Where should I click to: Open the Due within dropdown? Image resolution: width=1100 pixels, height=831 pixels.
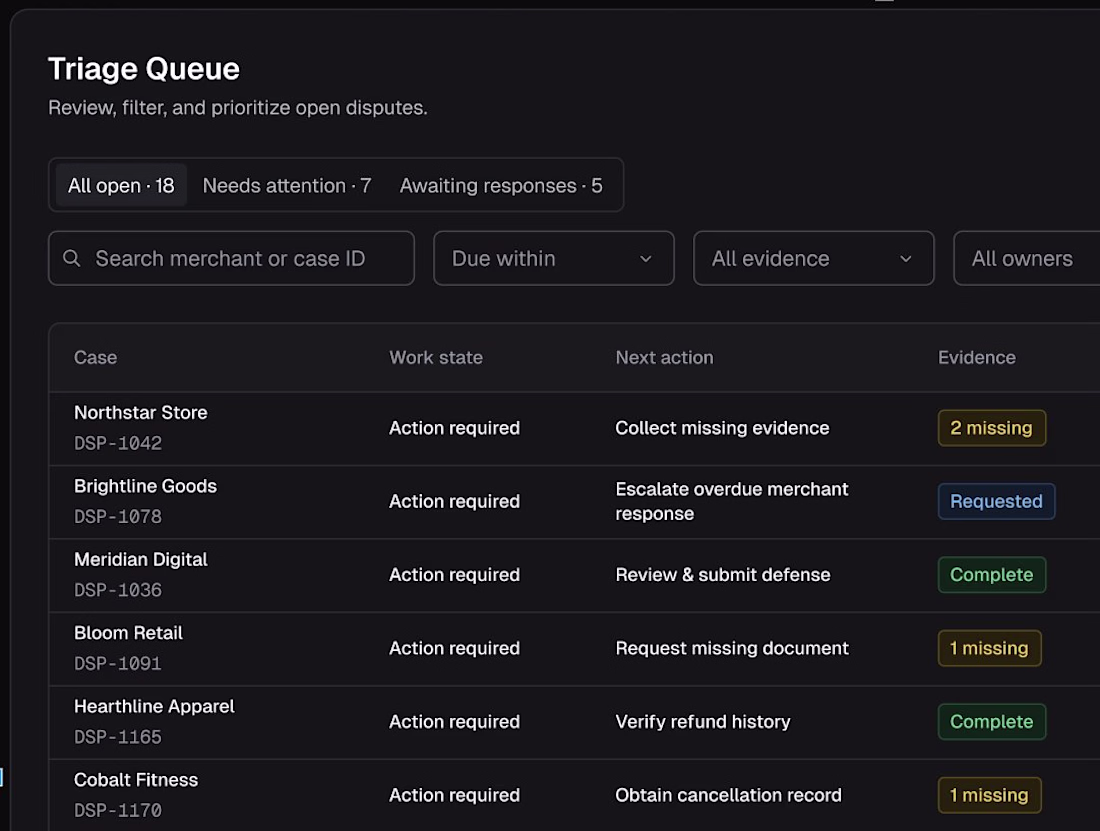[554, 258]
